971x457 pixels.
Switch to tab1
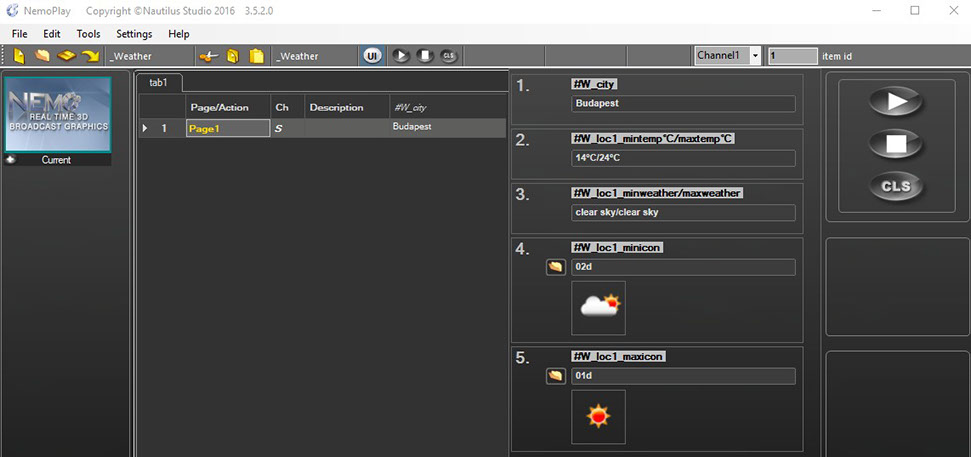coord(158,83)
